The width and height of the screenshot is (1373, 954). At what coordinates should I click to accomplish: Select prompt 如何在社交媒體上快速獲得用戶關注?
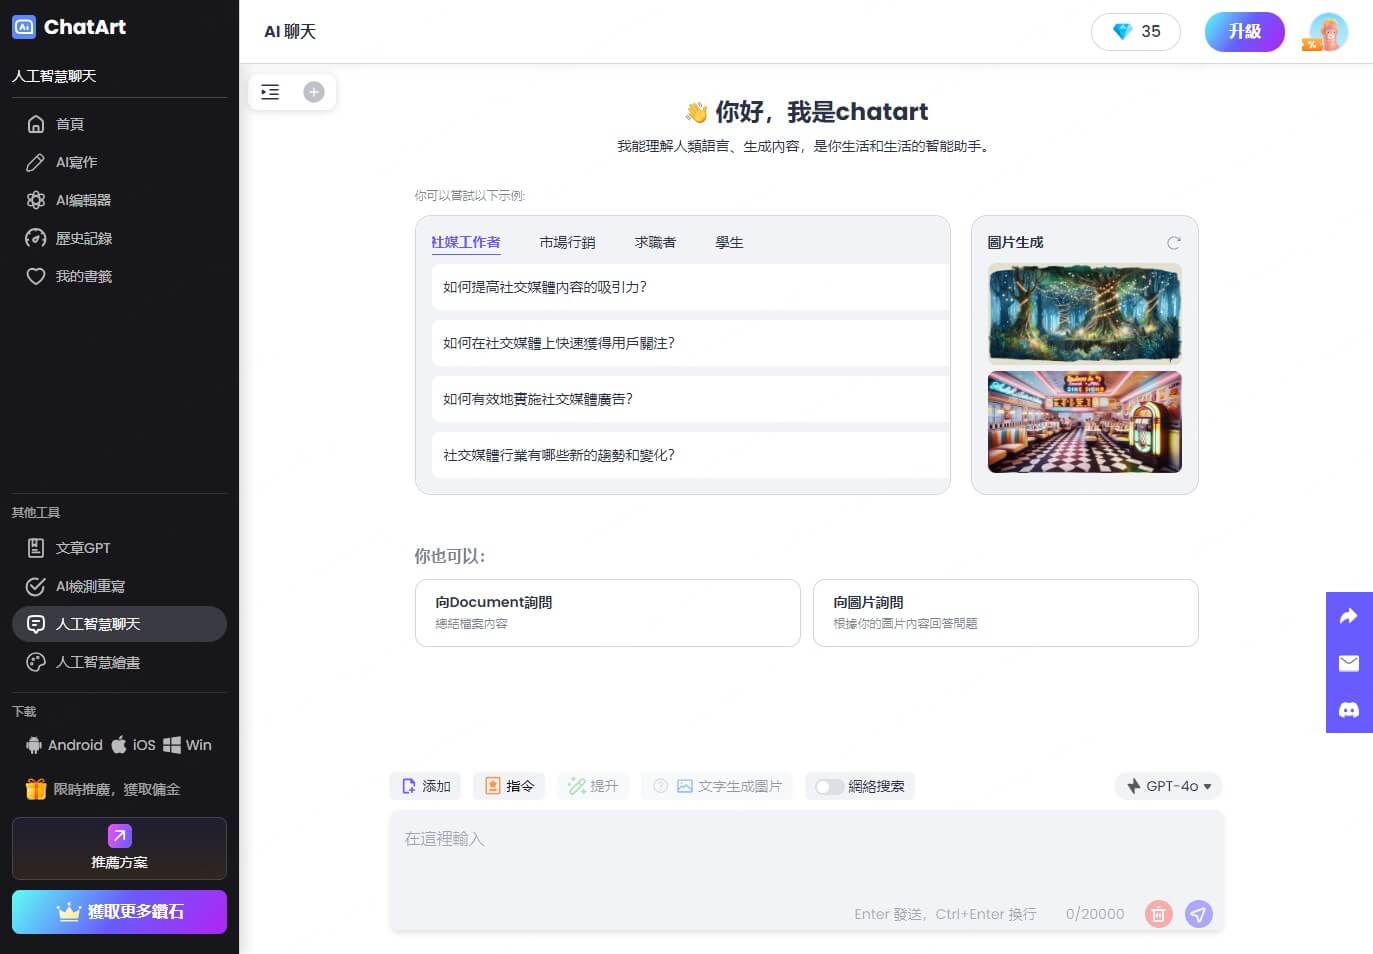(x=690, y=343)
